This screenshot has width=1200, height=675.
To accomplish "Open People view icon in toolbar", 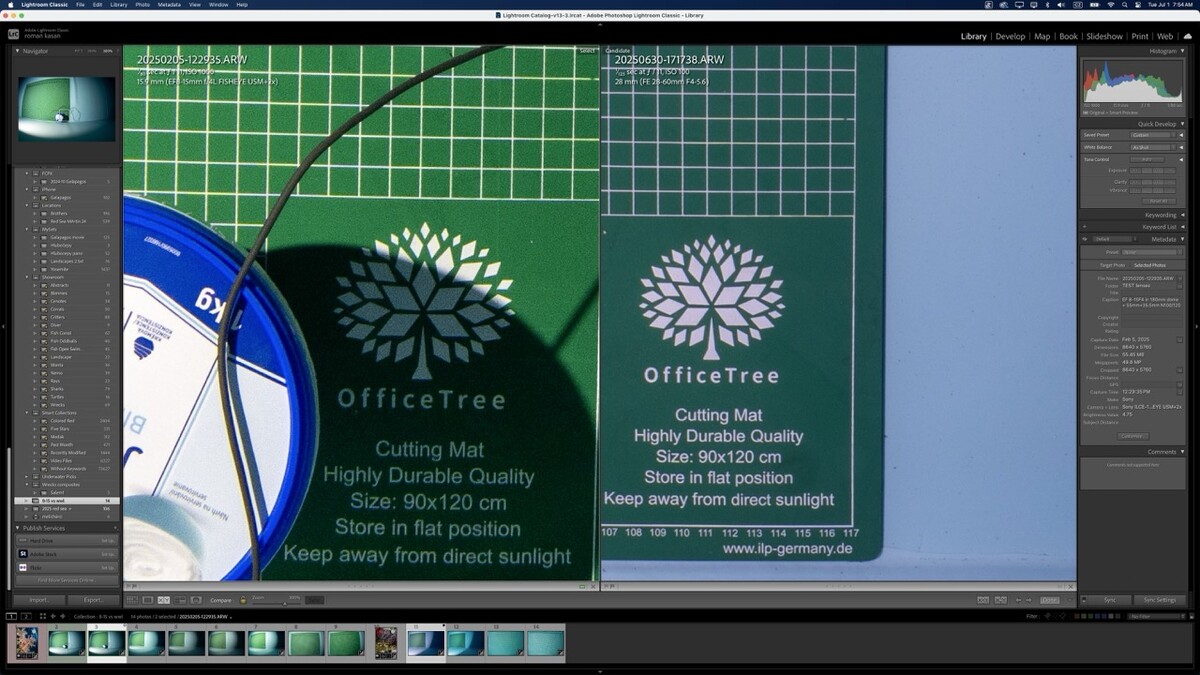I will tap(196, 600).
